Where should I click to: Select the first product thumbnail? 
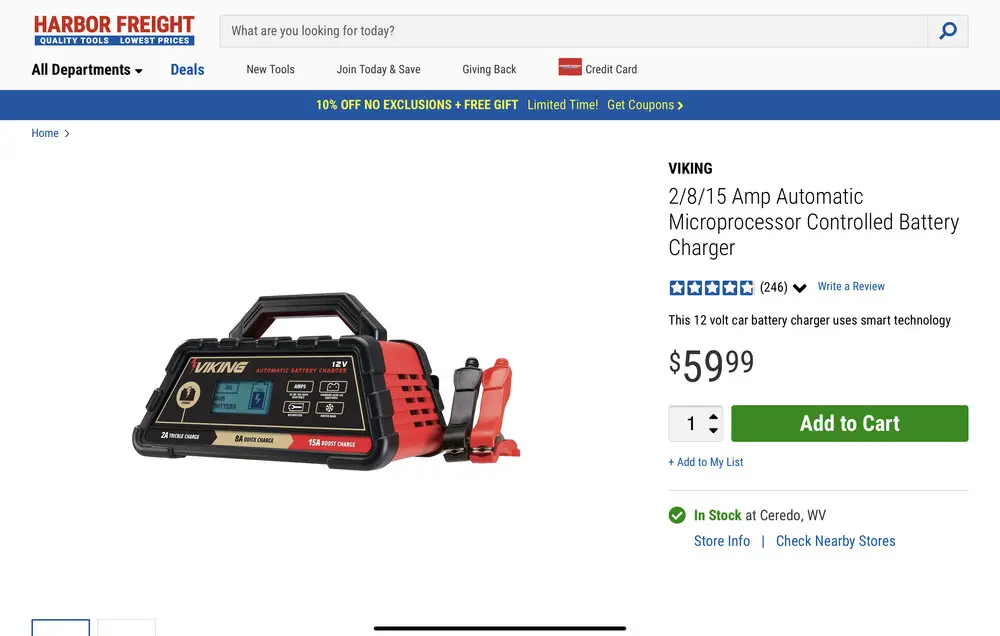pyautogui.click(x=61, y=627)
